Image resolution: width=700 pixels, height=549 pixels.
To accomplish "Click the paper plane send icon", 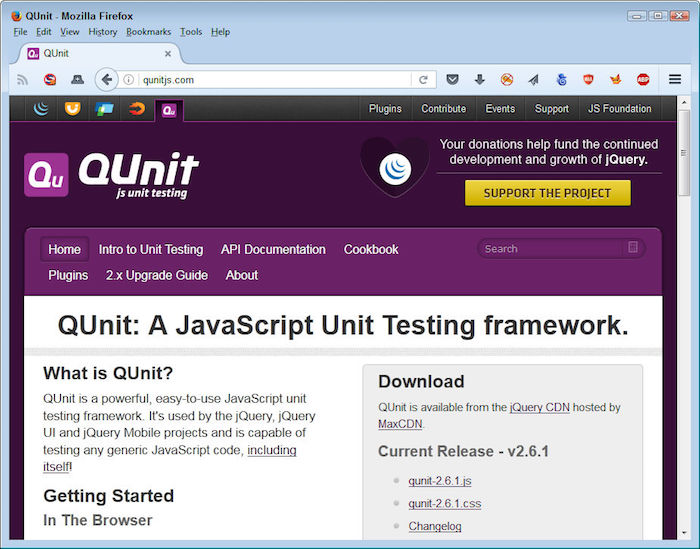I will (533, 80).
